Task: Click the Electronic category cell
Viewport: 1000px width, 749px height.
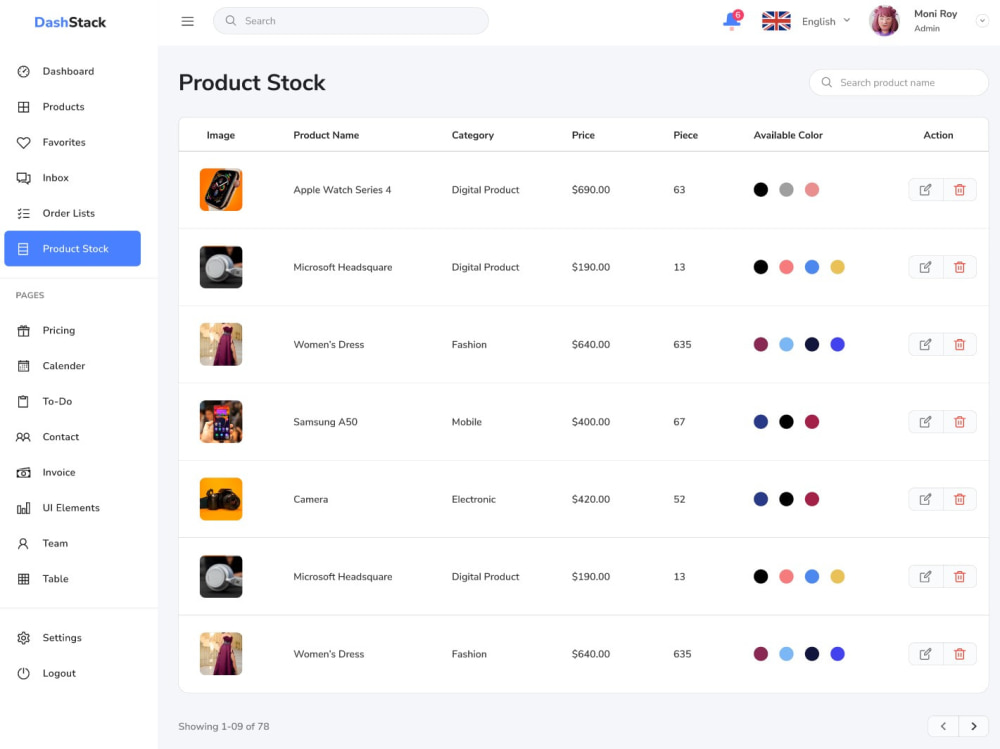Action: [473, 499]
